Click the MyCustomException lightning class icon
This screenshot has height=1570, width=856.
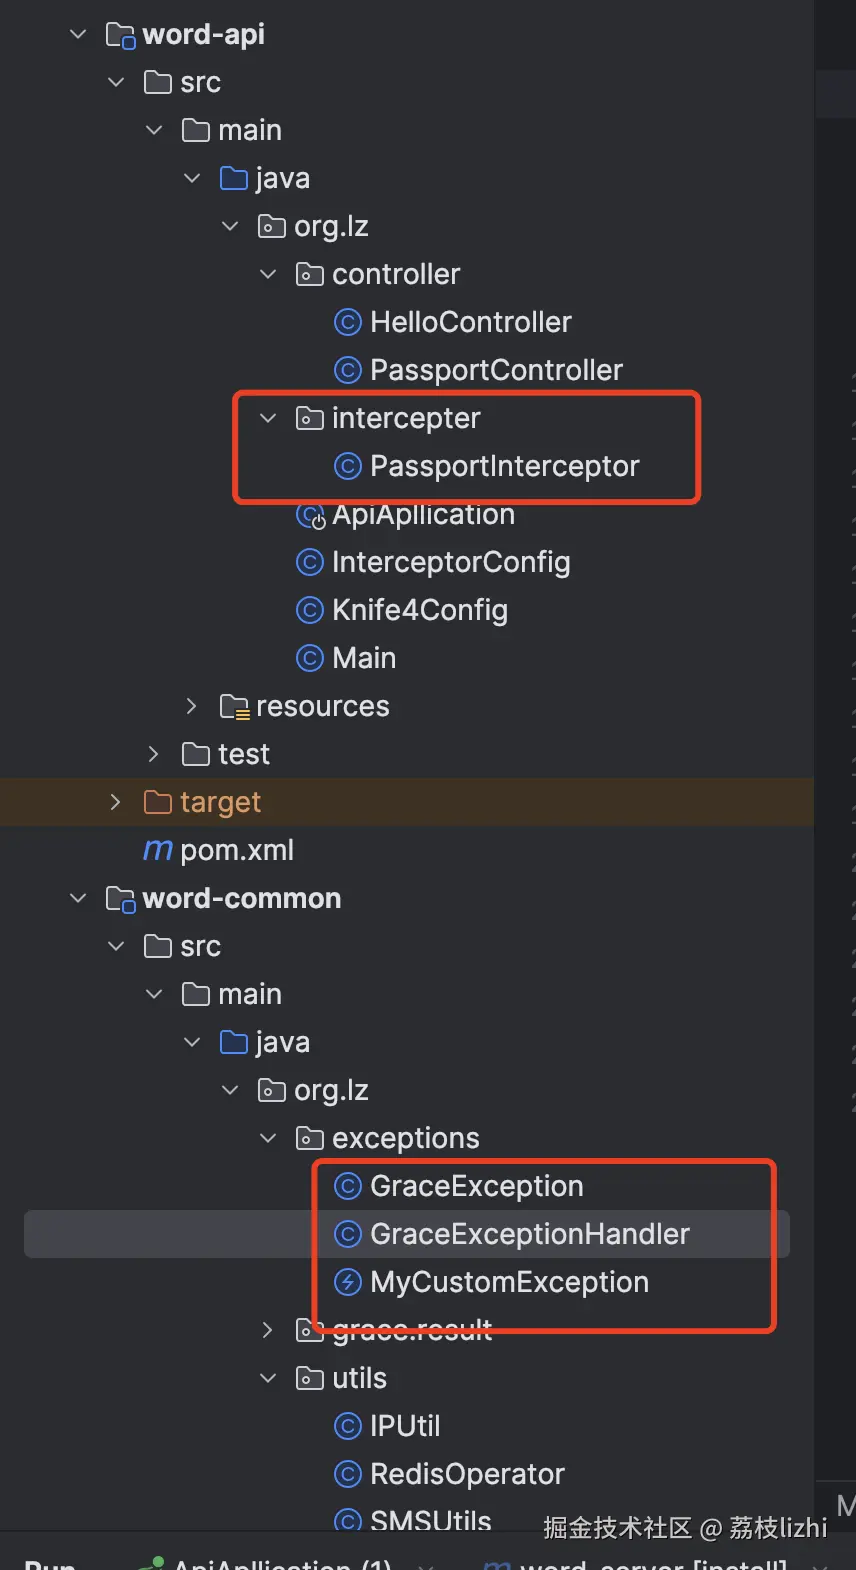tap(347, 1282)
